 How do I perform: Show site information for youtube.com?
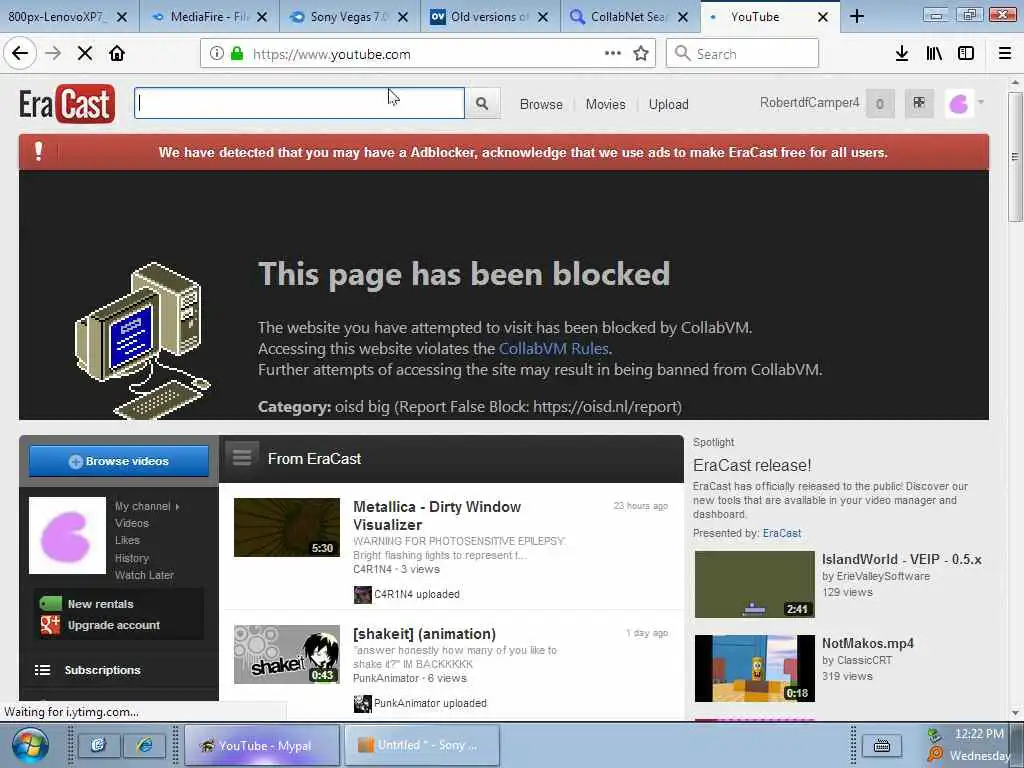(x=217, y=54)
